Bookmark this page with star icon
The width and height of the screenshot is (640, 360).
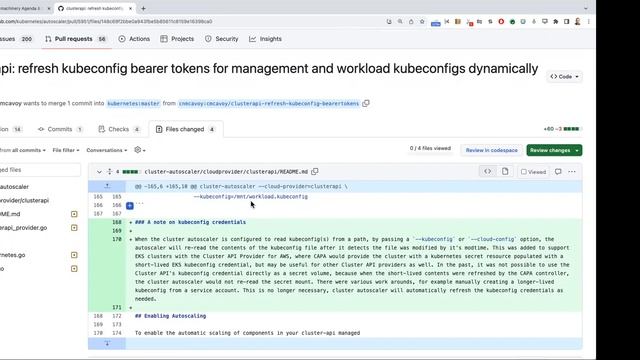click(422, 22)
